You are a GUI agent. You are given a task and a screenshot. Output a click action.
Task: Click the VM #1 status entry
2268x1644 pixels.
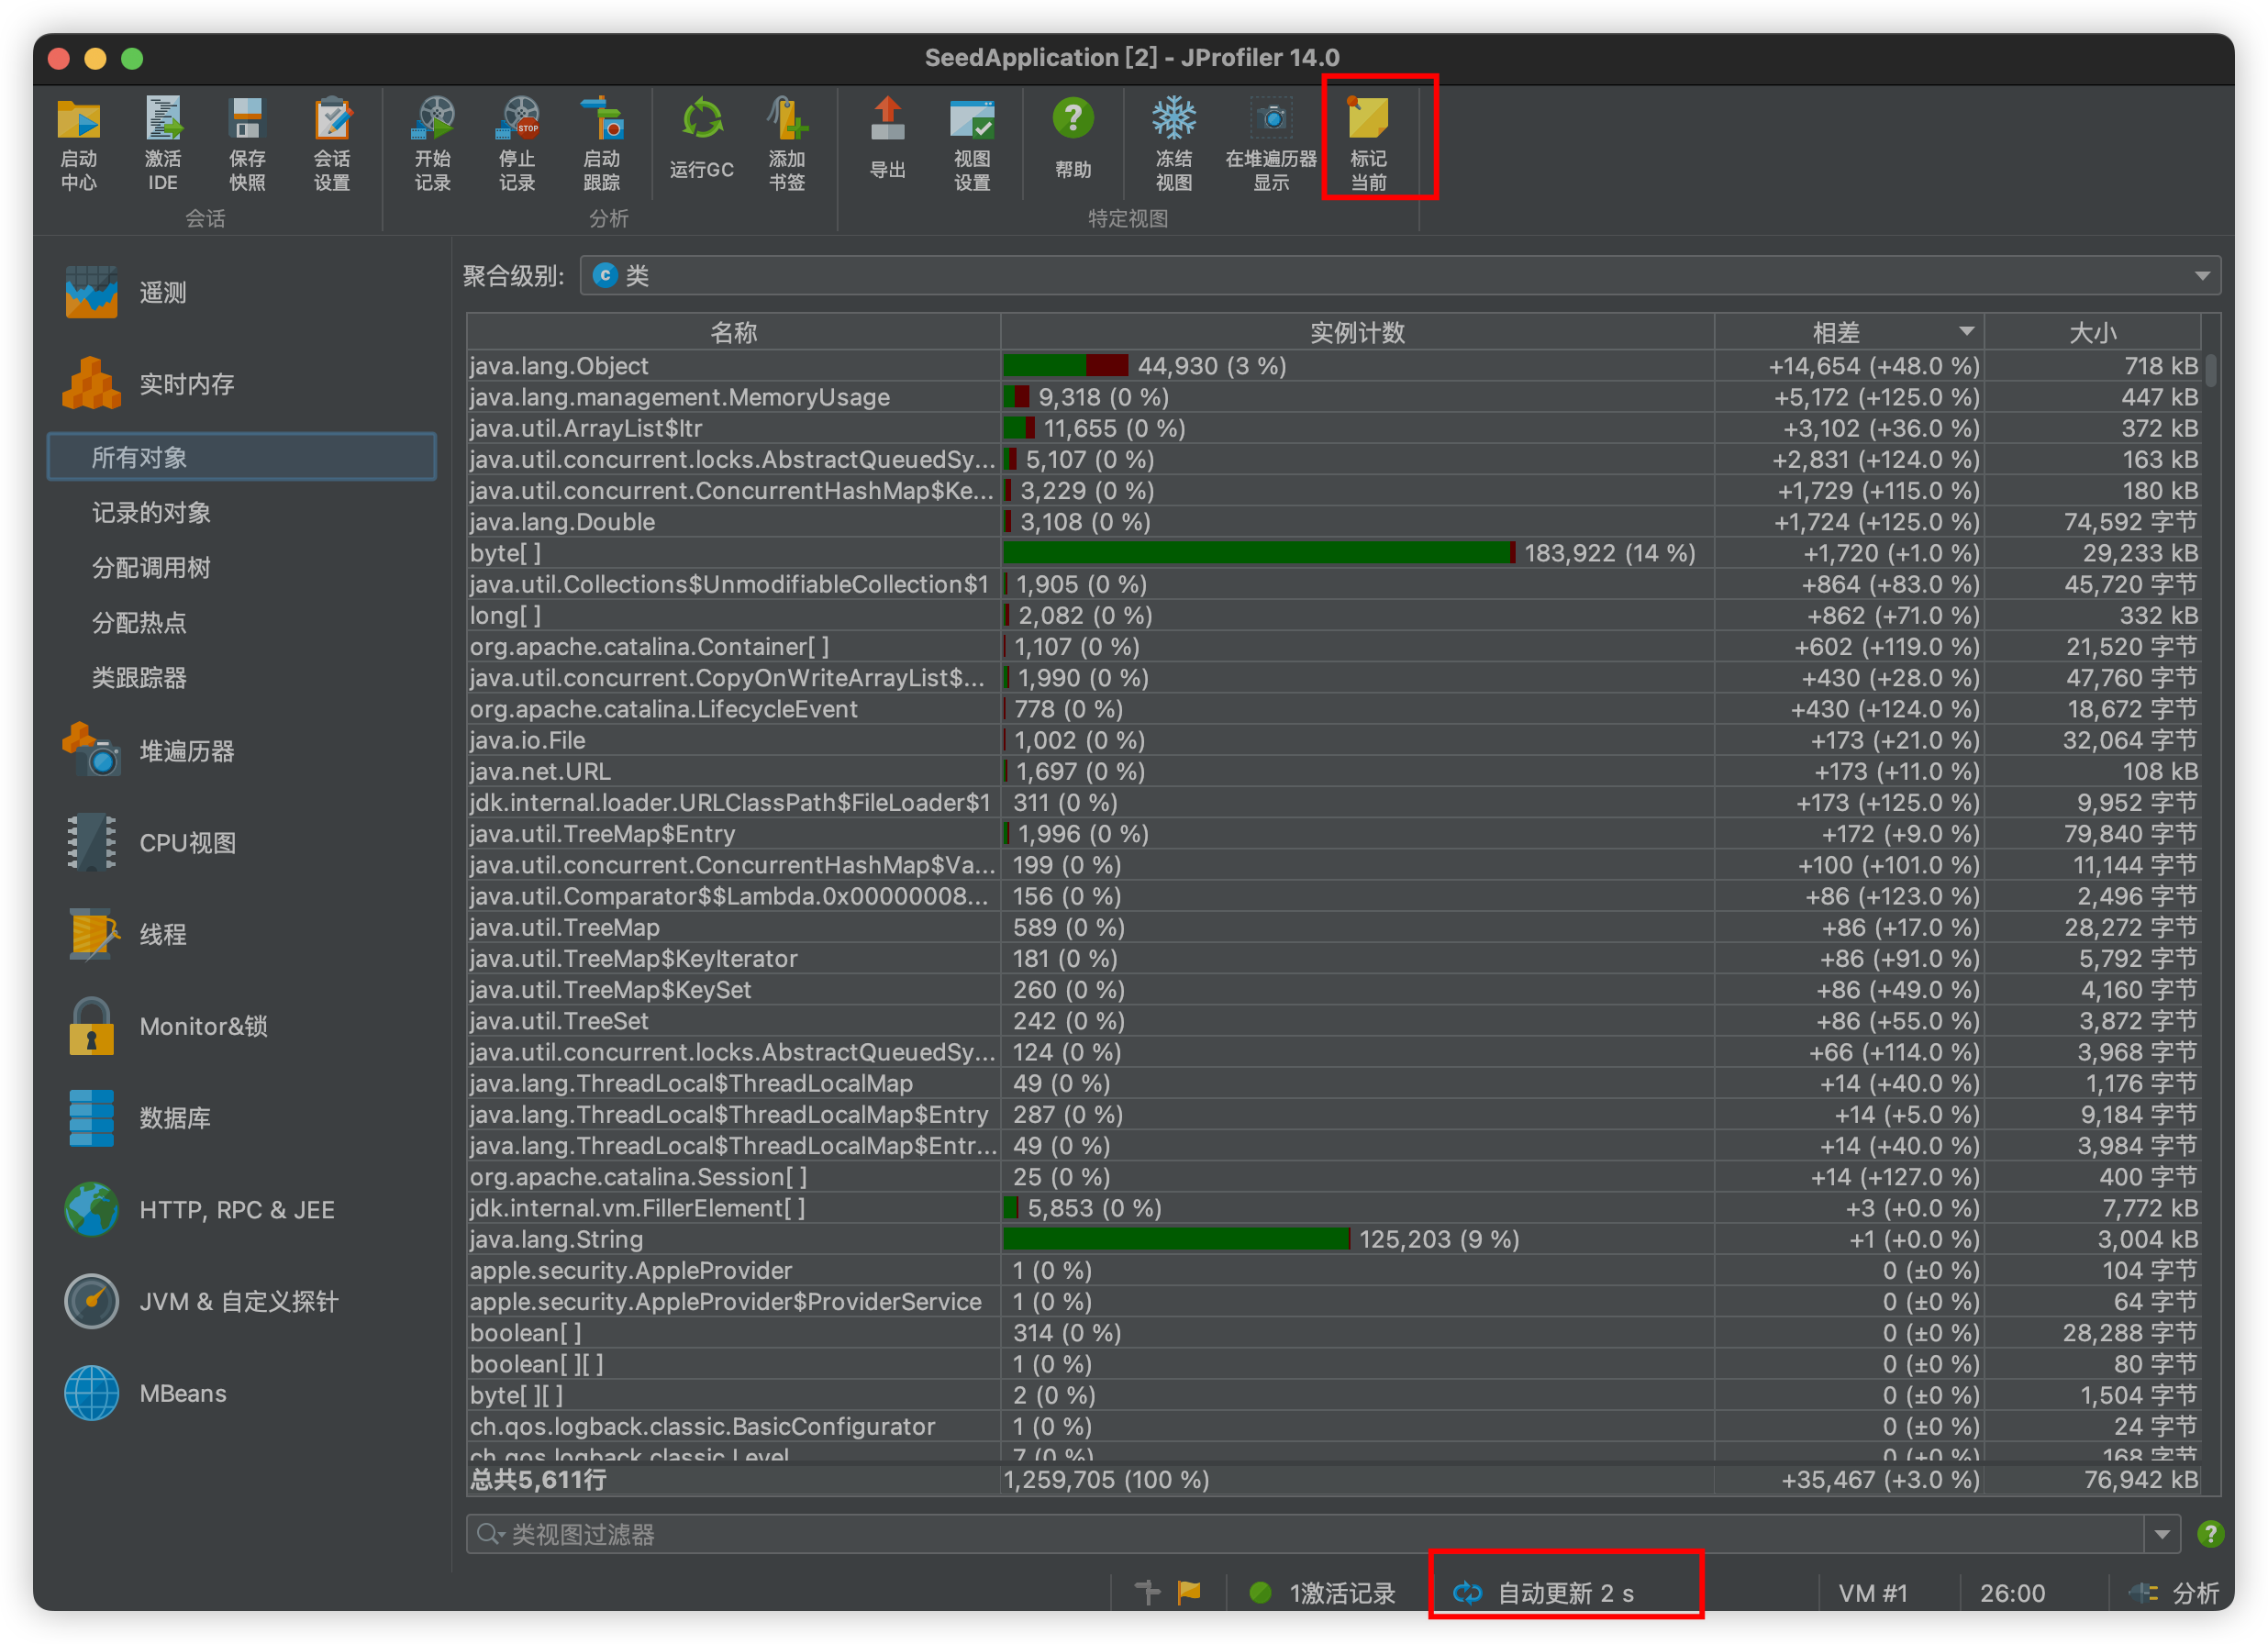pyautogui.click(x=1873, y=1593)
